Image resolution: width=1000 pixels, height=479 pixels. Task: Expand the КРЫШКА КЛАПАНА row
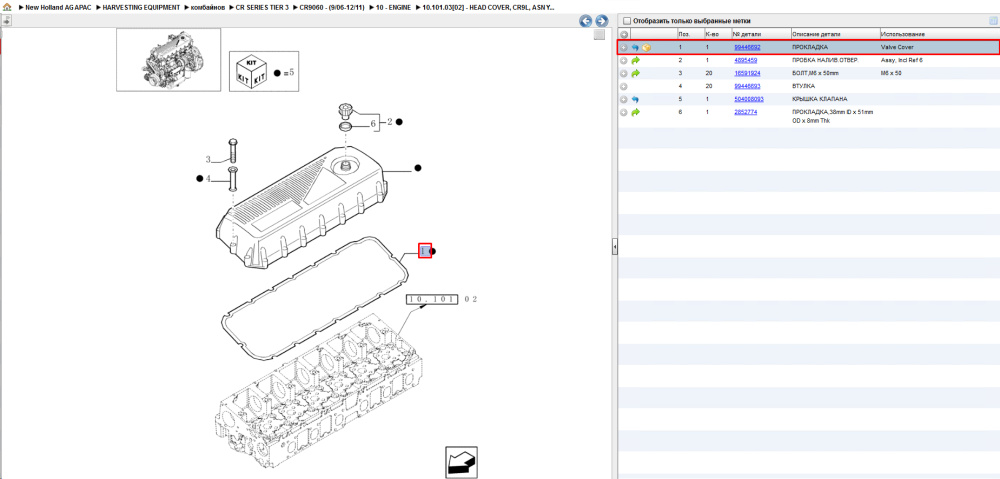(624, 99)
